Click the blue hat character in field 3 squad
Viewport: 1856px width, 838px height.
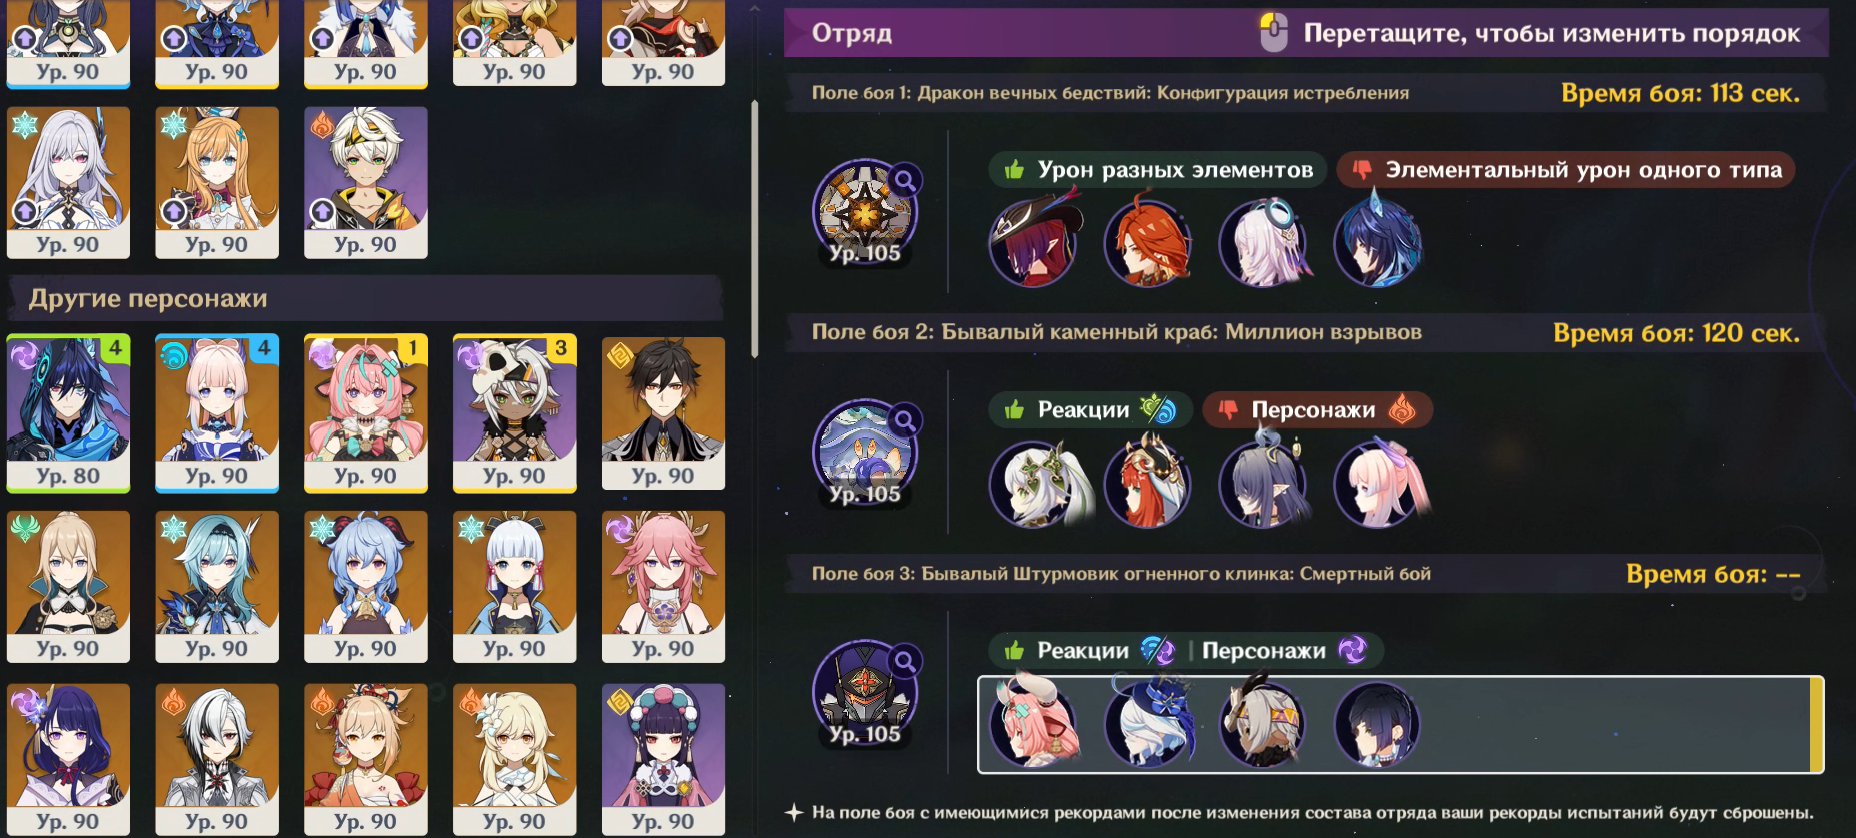click(1149, 724)
